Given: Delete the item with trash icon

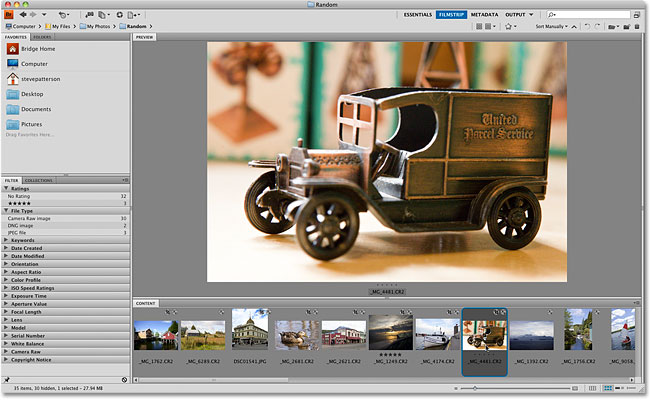Looking at the screenshot, I should [637, 27].
